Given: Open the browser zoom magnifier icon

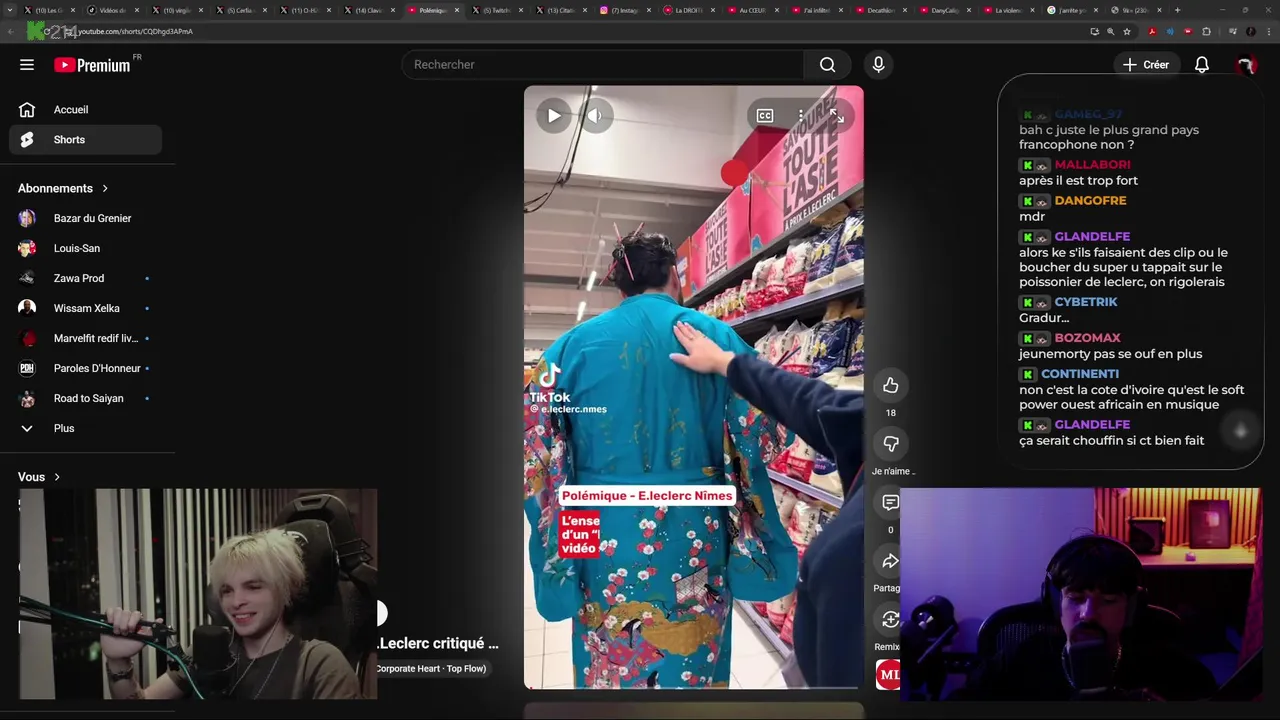Looking at the screenshot, I should coord(1110,32).
